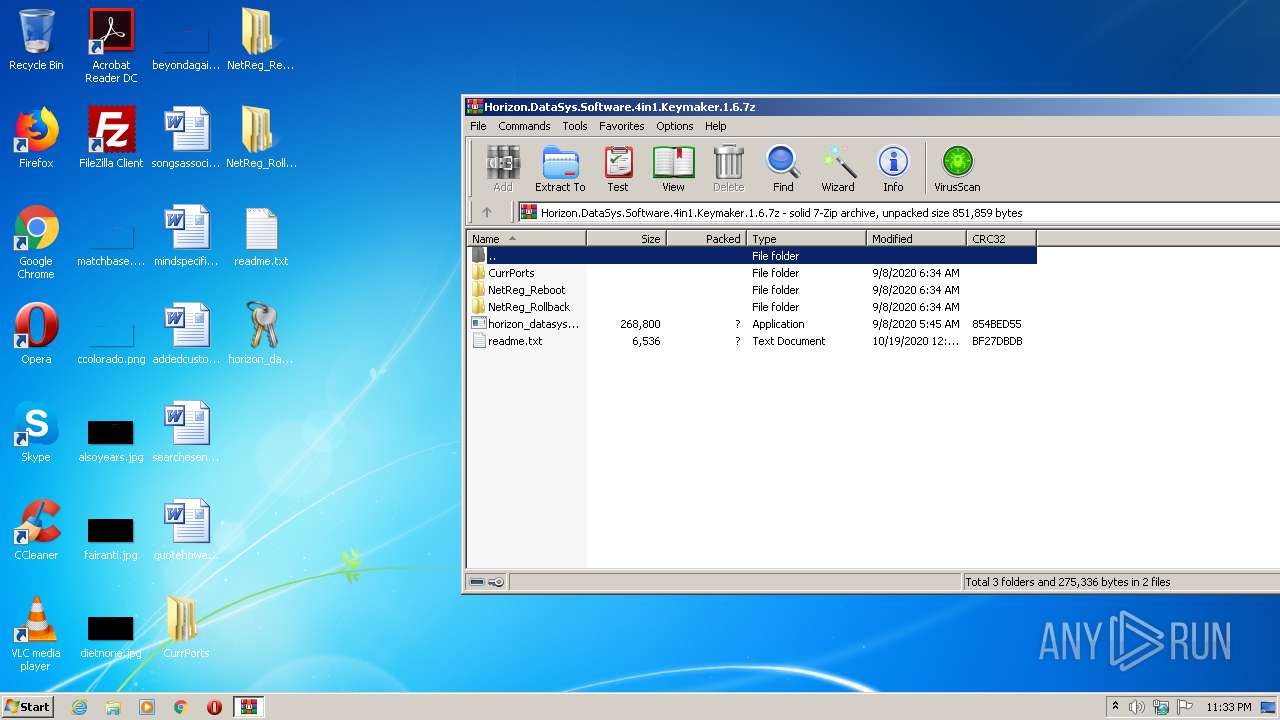
Task: Sort by the Modified column header
Action: coord(916,238)
